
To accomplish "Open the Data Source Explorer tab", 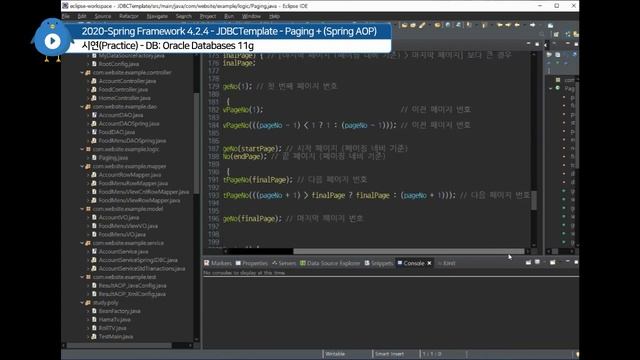I will pos(330,263).
